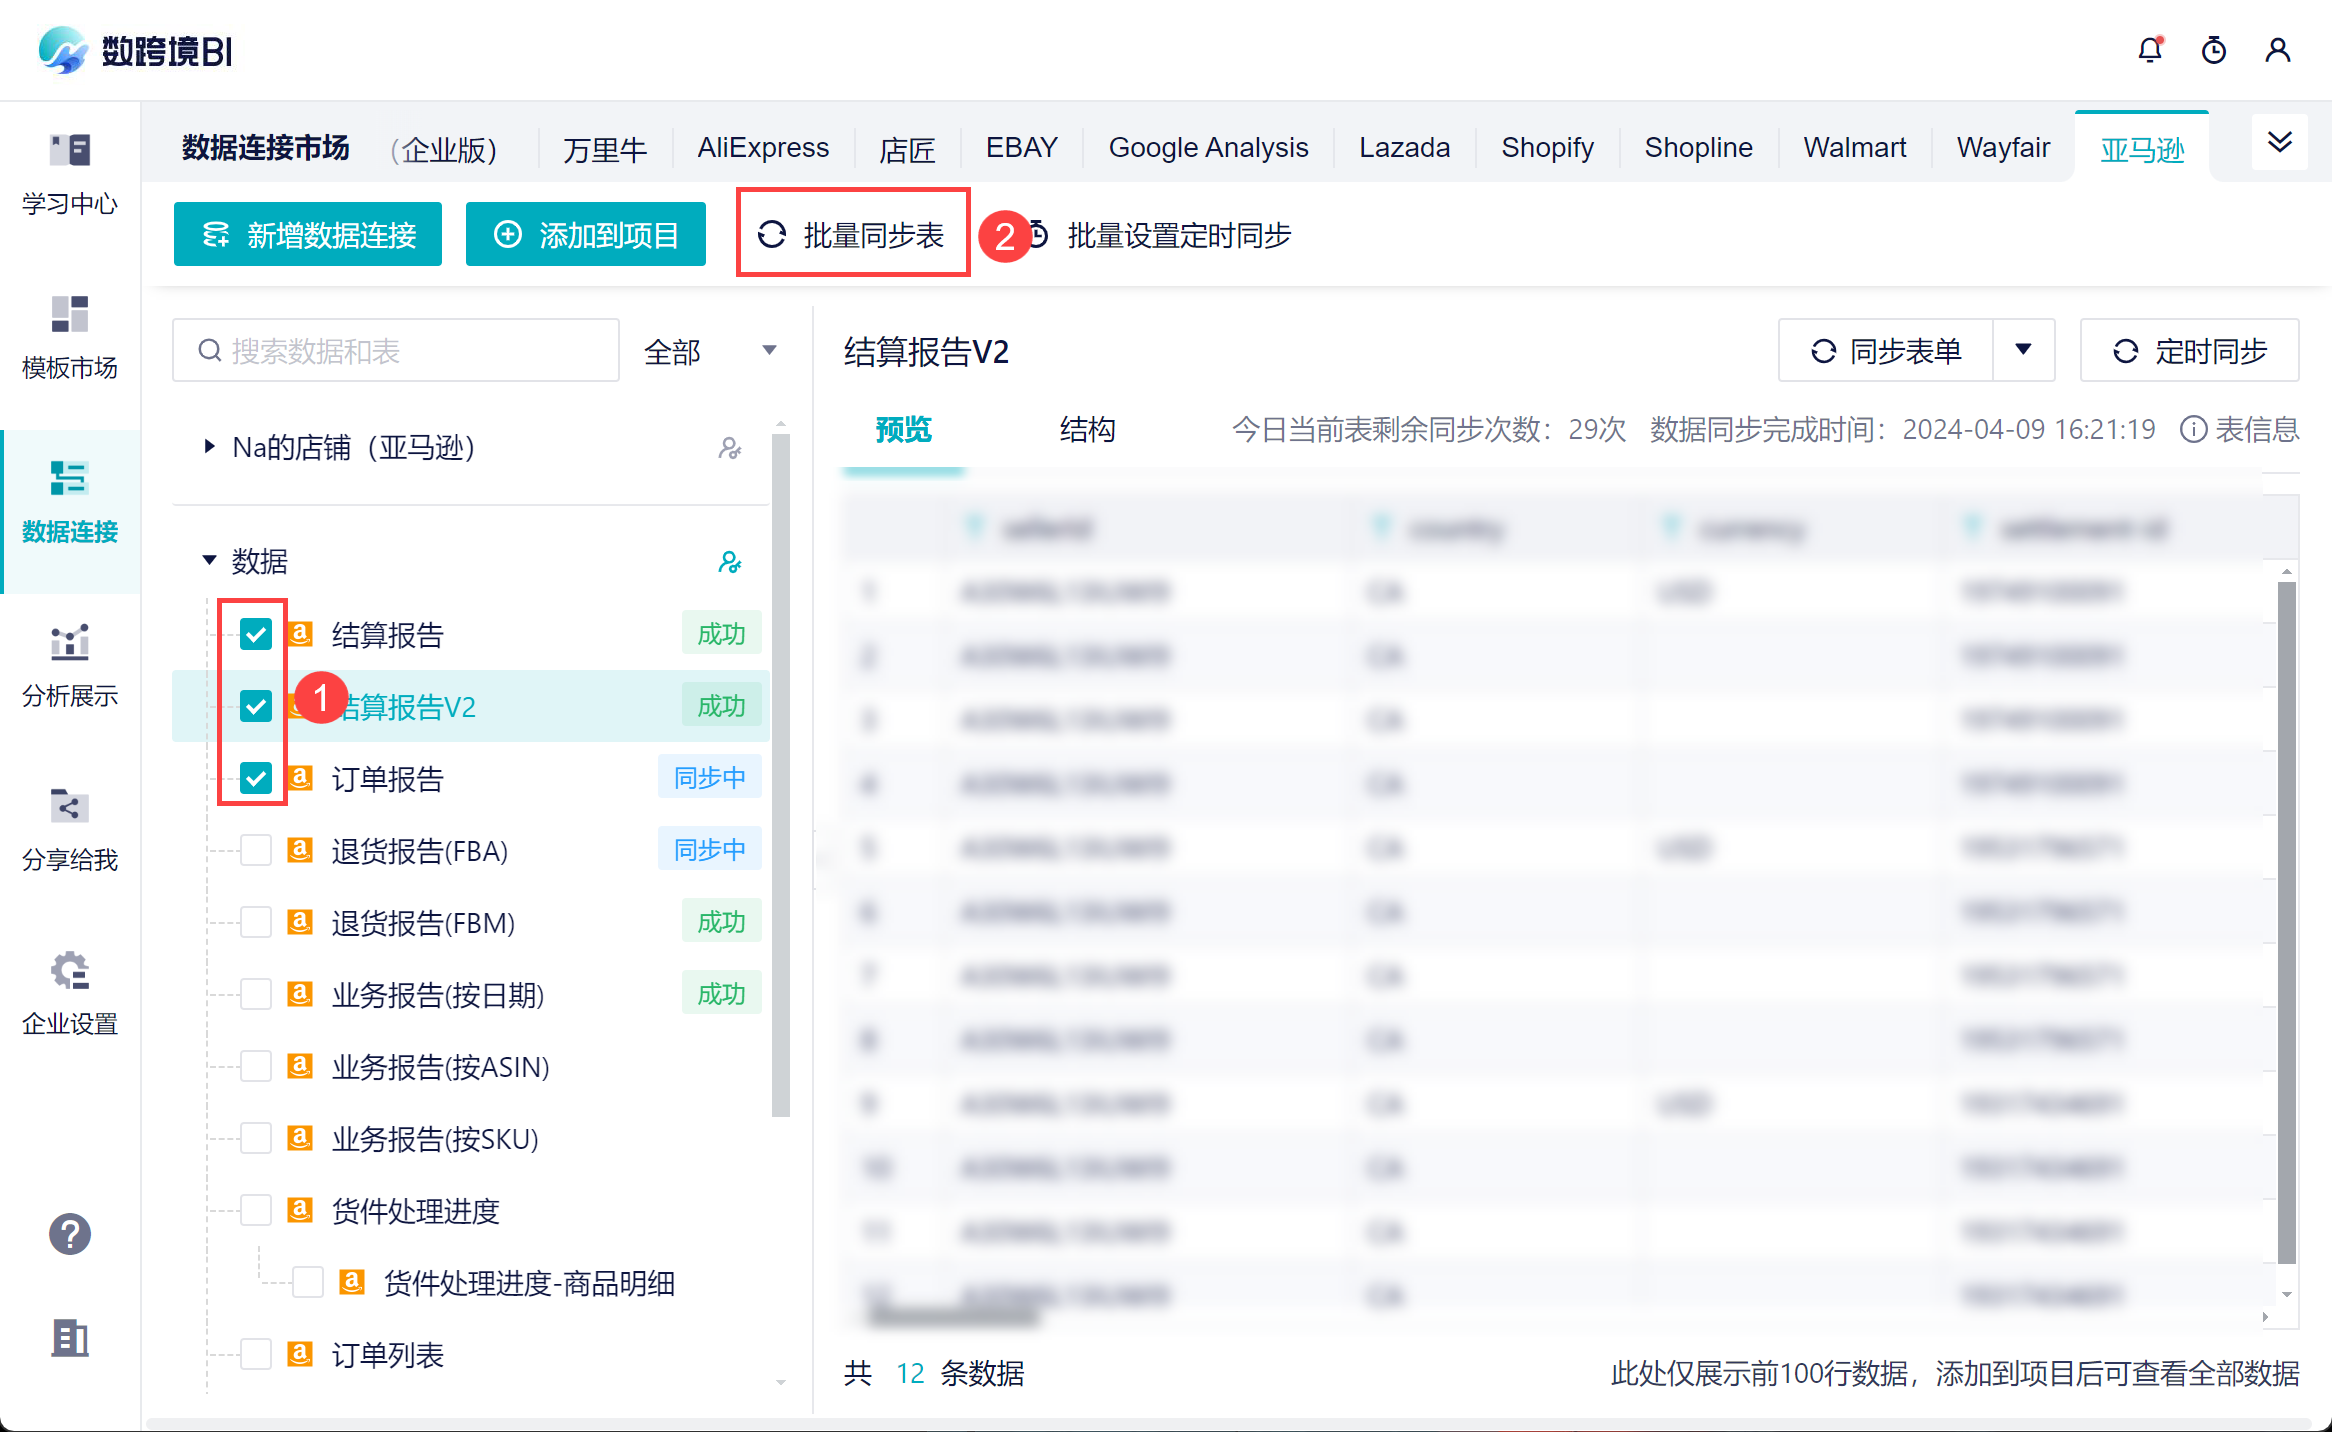Switch to the 结构 tab
Screen dimensions: 2332x1432
[1087, 430]
